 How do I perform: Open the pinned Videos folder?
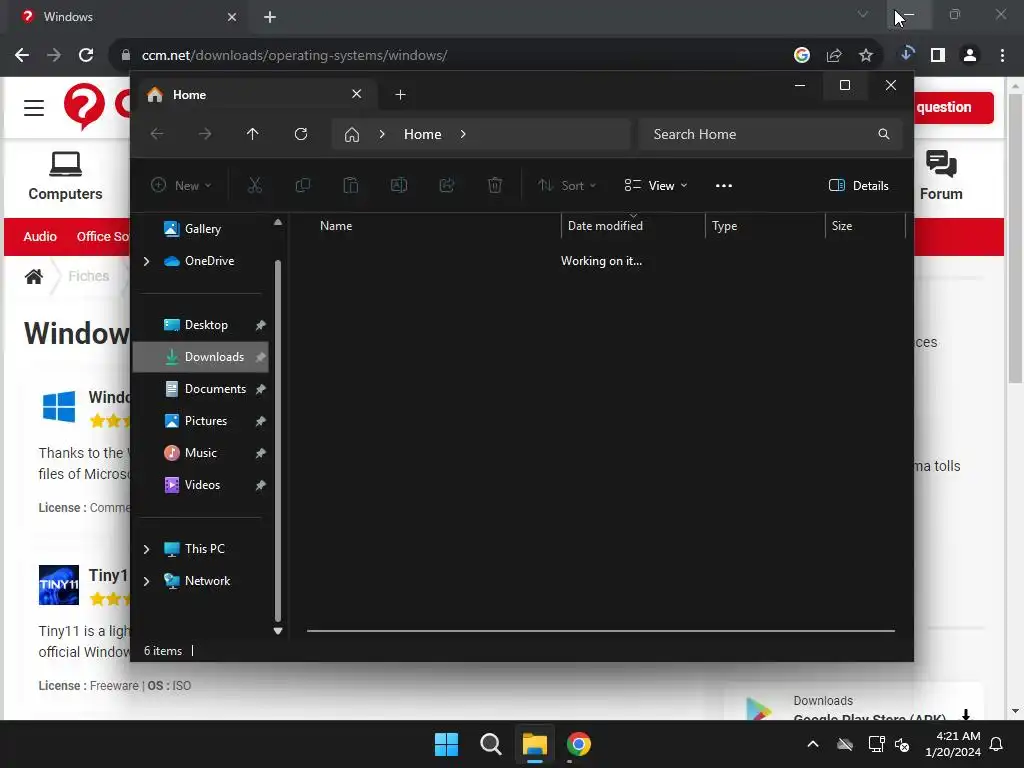coord(200,485)
